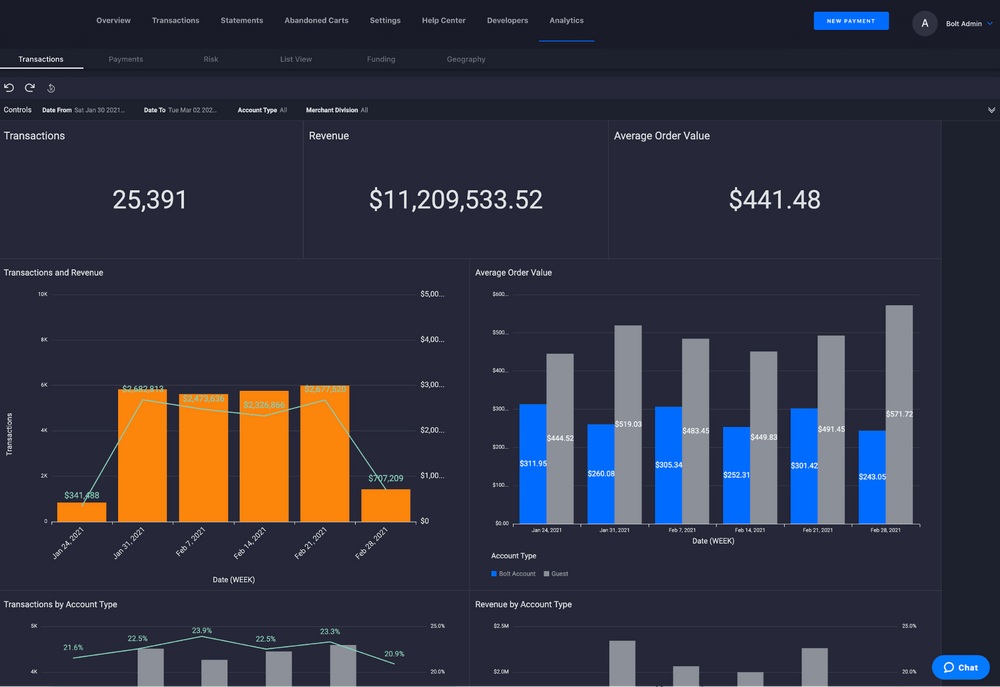The height and width of the screenshot is (687, 1000).
Task: Click the blue bar labeled $301.42
Action: (x=804, y=466)
